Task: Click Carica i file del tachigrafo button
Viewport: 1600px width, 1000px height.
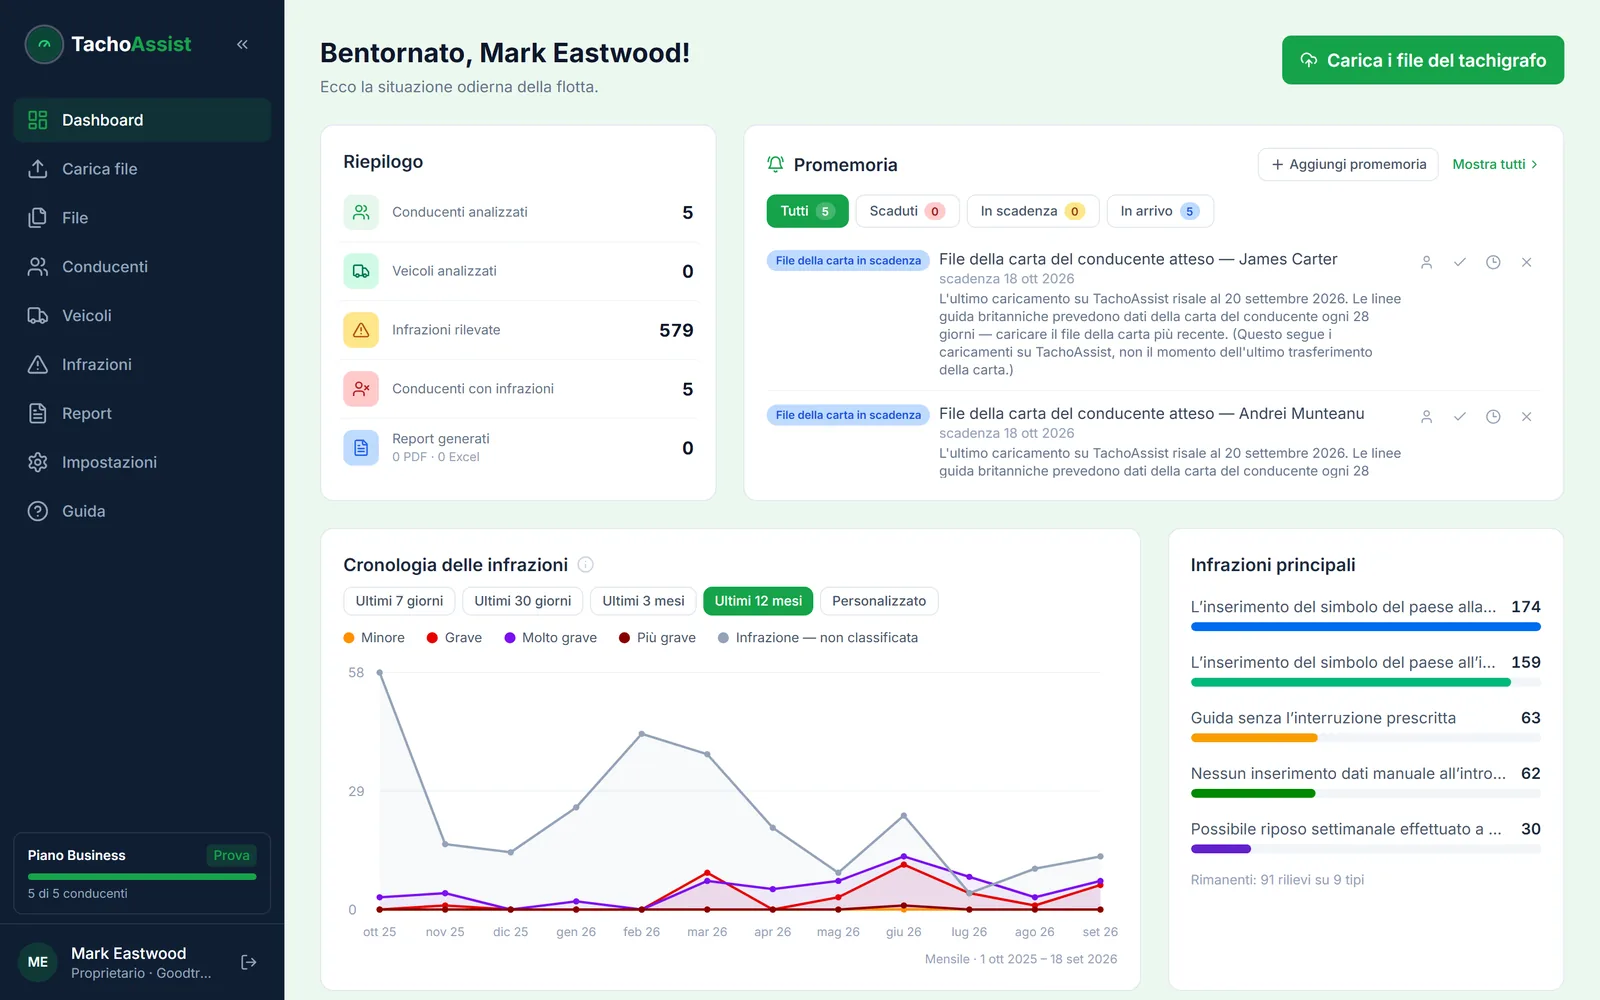Action: (x=1423, y=60)
